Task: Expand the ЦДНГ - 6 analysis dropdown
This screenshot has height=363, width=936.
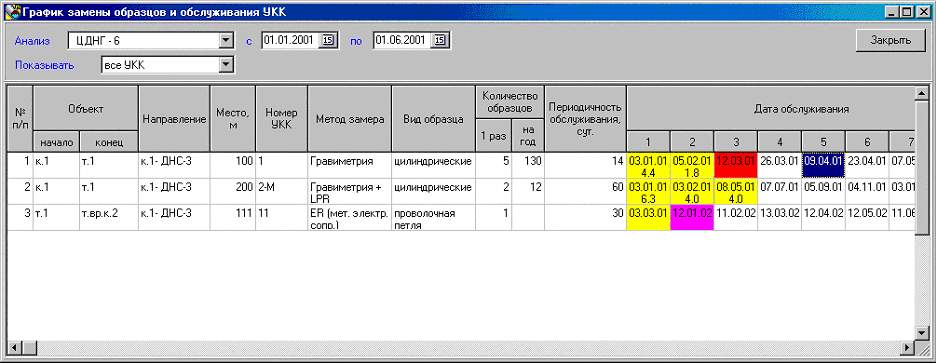Action: 226,41
